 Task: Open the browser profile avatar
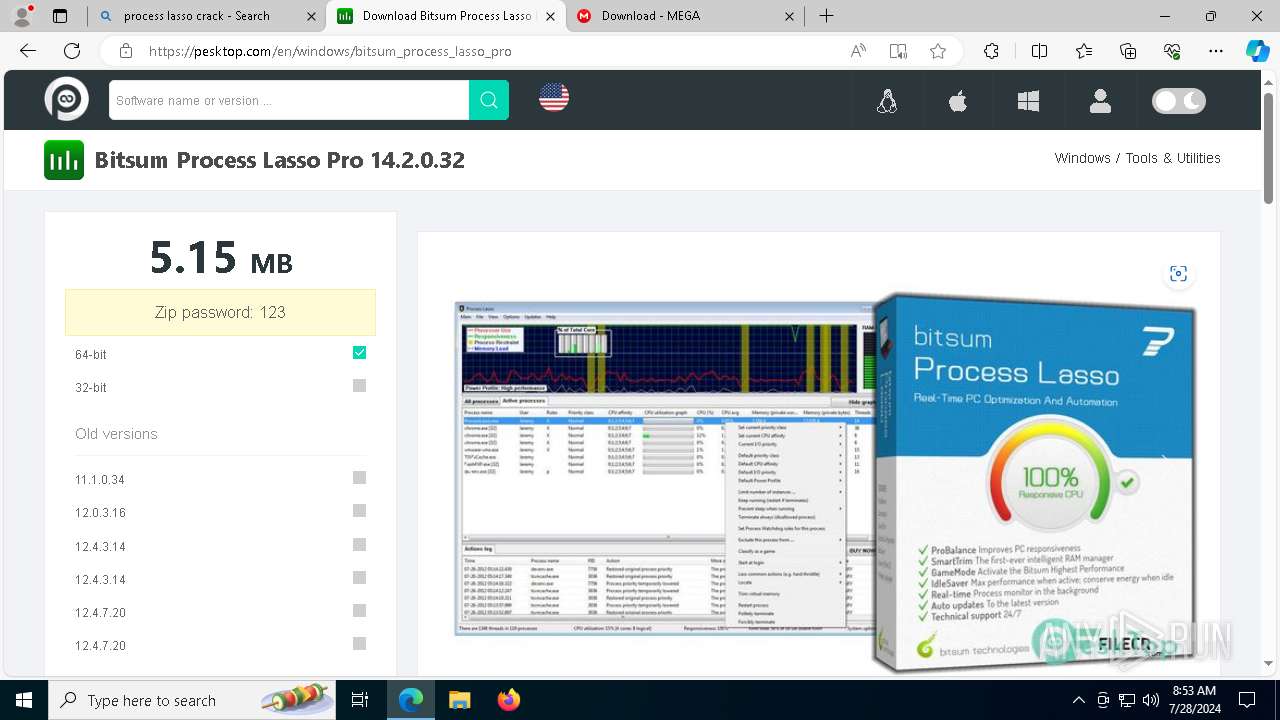point(22,16)
